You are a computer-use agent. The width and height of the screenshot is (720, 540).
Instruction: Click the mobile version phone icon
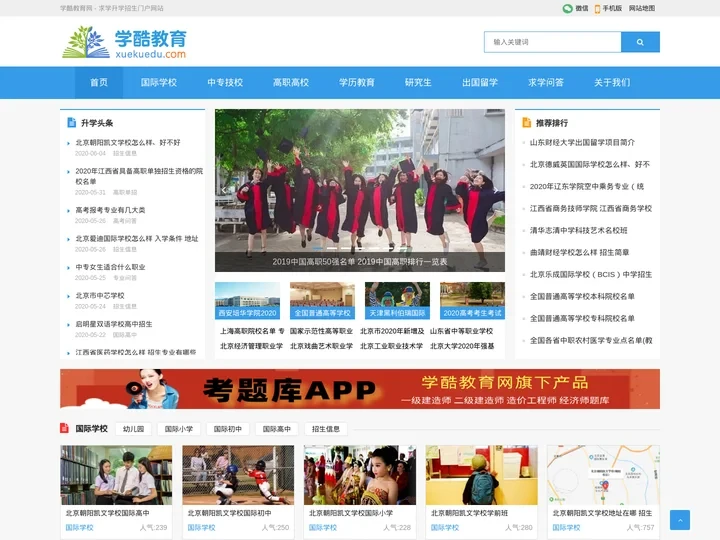pos(597,9)
